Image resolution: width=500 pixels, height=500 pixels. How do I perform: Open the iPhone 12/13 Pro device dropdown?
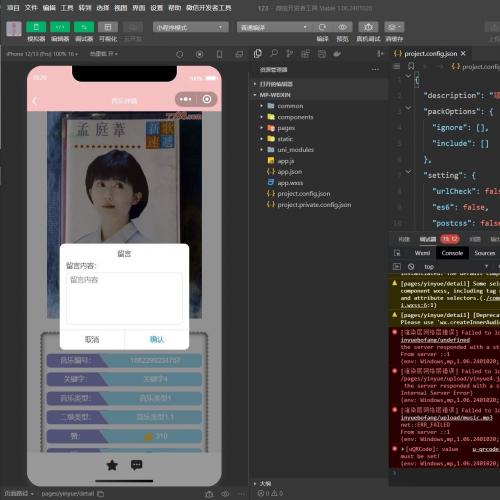tap(42, 54)
